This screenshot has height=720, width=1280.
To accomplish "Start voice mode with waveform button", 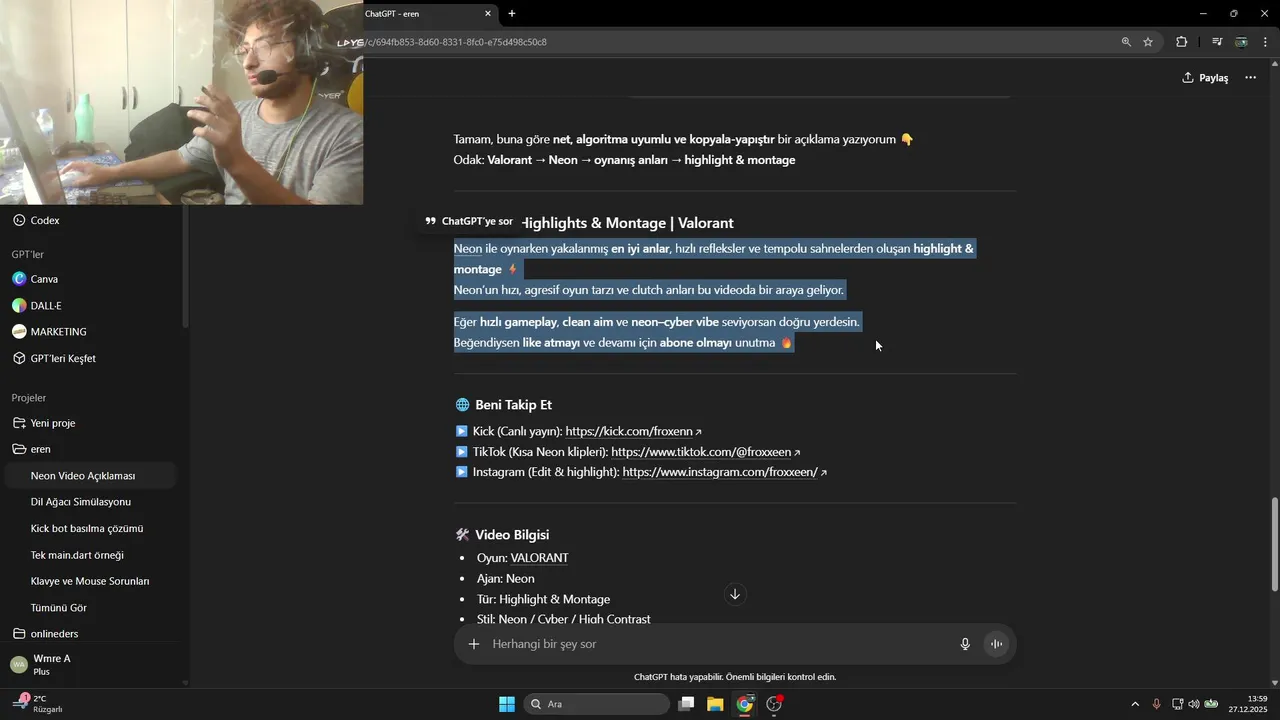I will coord(996,644).
